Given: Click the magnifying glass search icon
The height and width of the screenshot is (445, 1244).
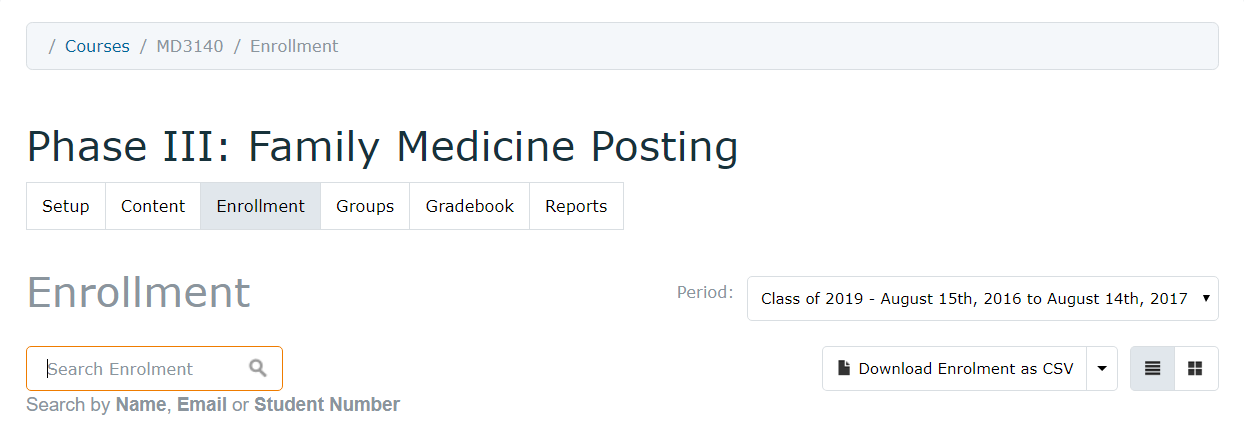Looking at the screenshot, I should pyautogui.click(x=258, y=368).
